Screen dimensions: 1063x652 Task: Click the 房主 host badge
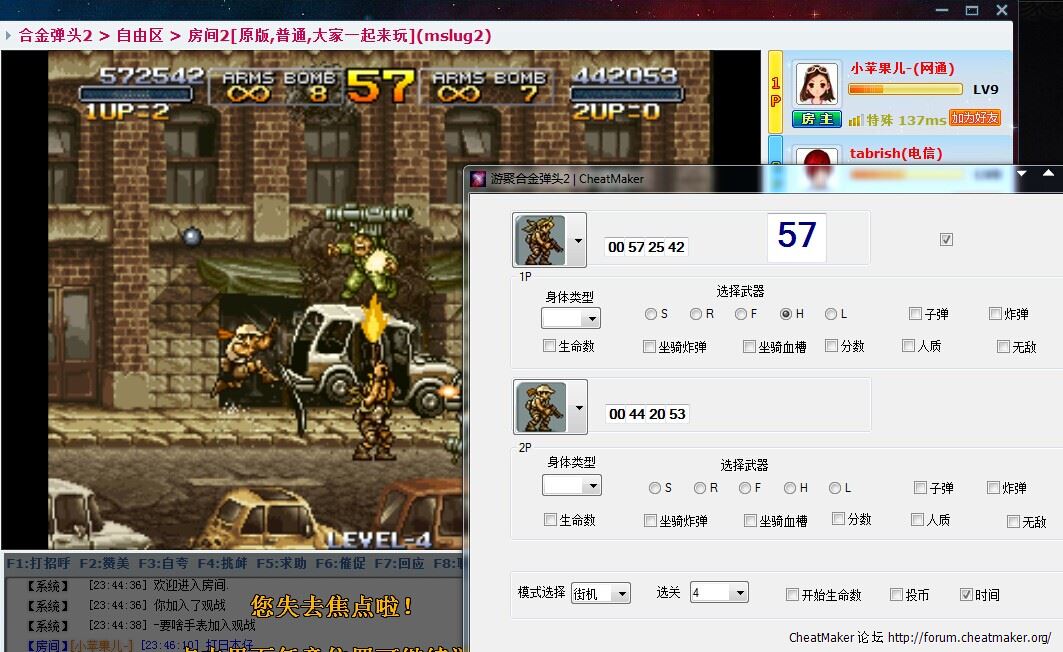[817, 119]
